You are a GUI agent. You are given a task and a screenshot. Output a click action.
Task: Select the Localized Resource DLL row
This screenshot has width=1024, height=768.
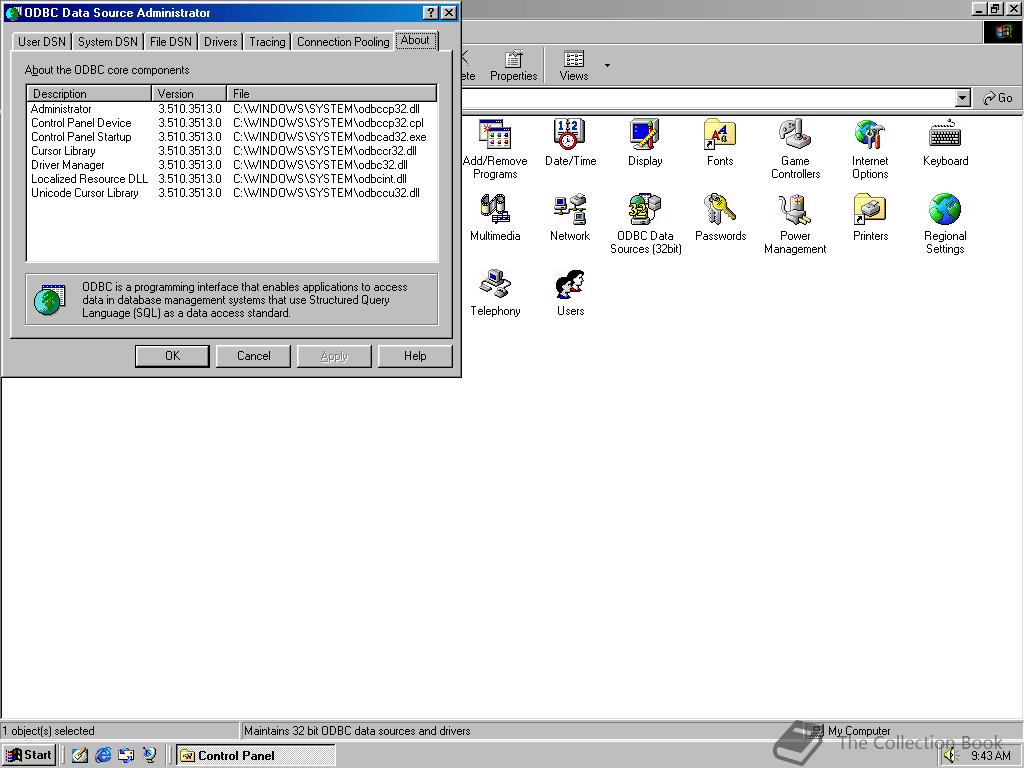(232, 179)
